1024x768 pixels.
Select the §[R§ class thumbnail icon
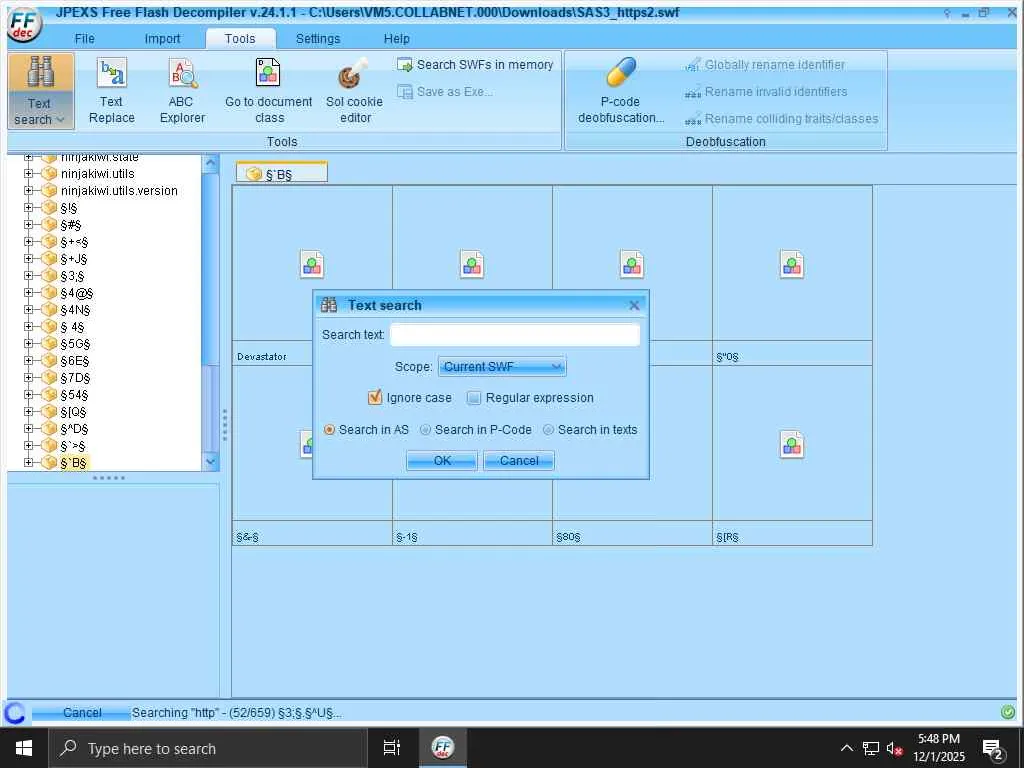(792, 445)
